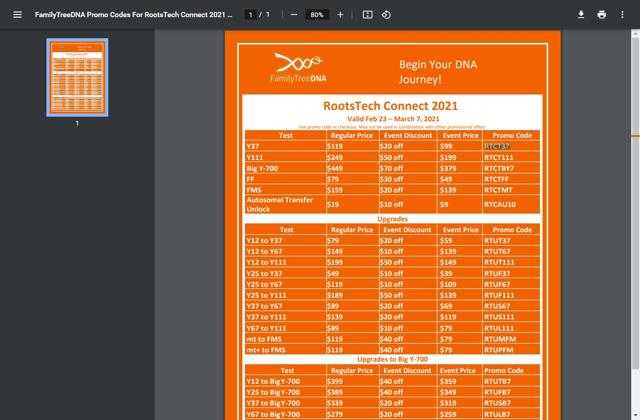Click the 'Y12 to Y37' row label
This screenshot has width=640, height=420.
tap(264, 240)
